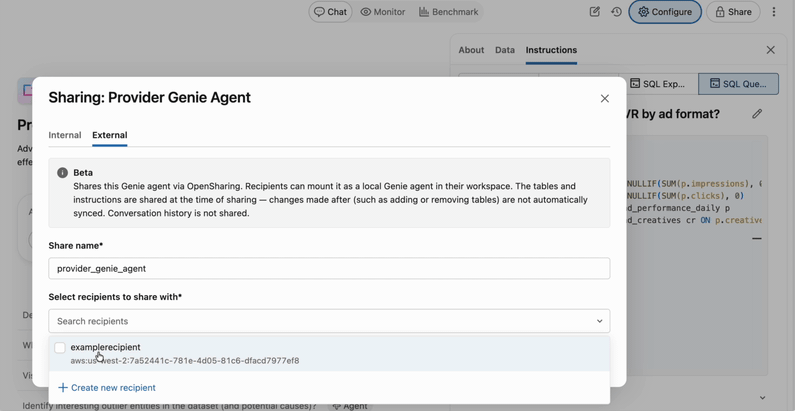The image size is (795, 411).
Task: Click the Create new recipient link
Action: coord(107,388)
